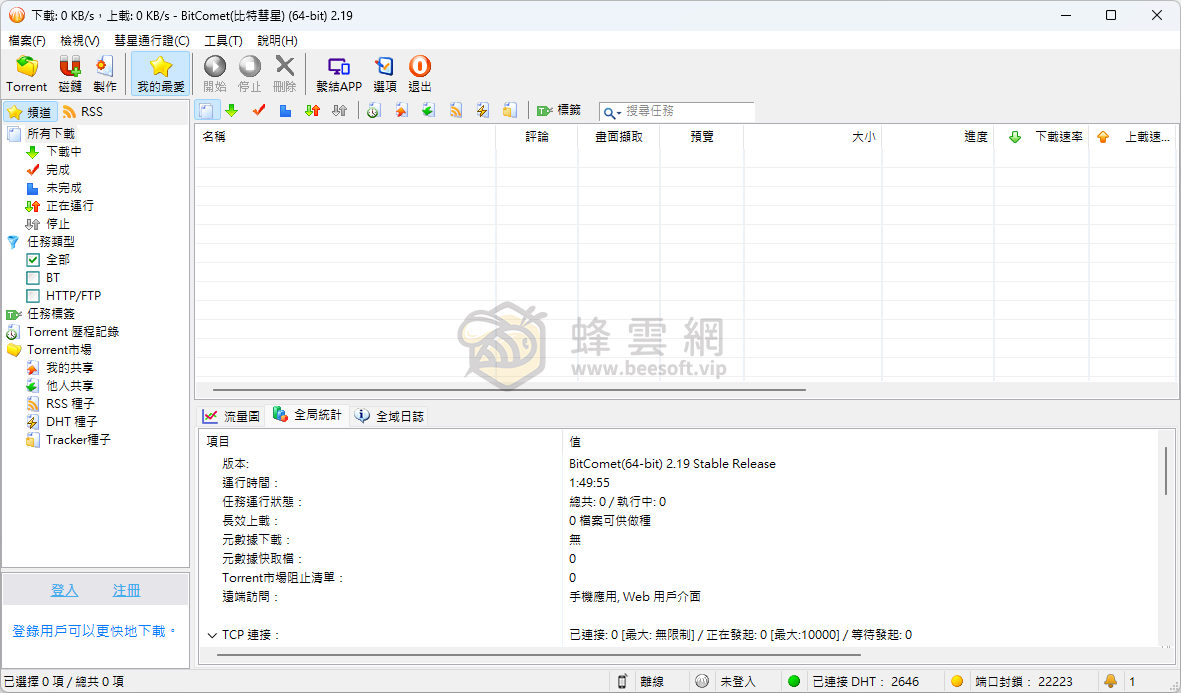Toggle the 我的最愛 favorites star button
The image size is (1181, 693).
[x=160, y=74]
